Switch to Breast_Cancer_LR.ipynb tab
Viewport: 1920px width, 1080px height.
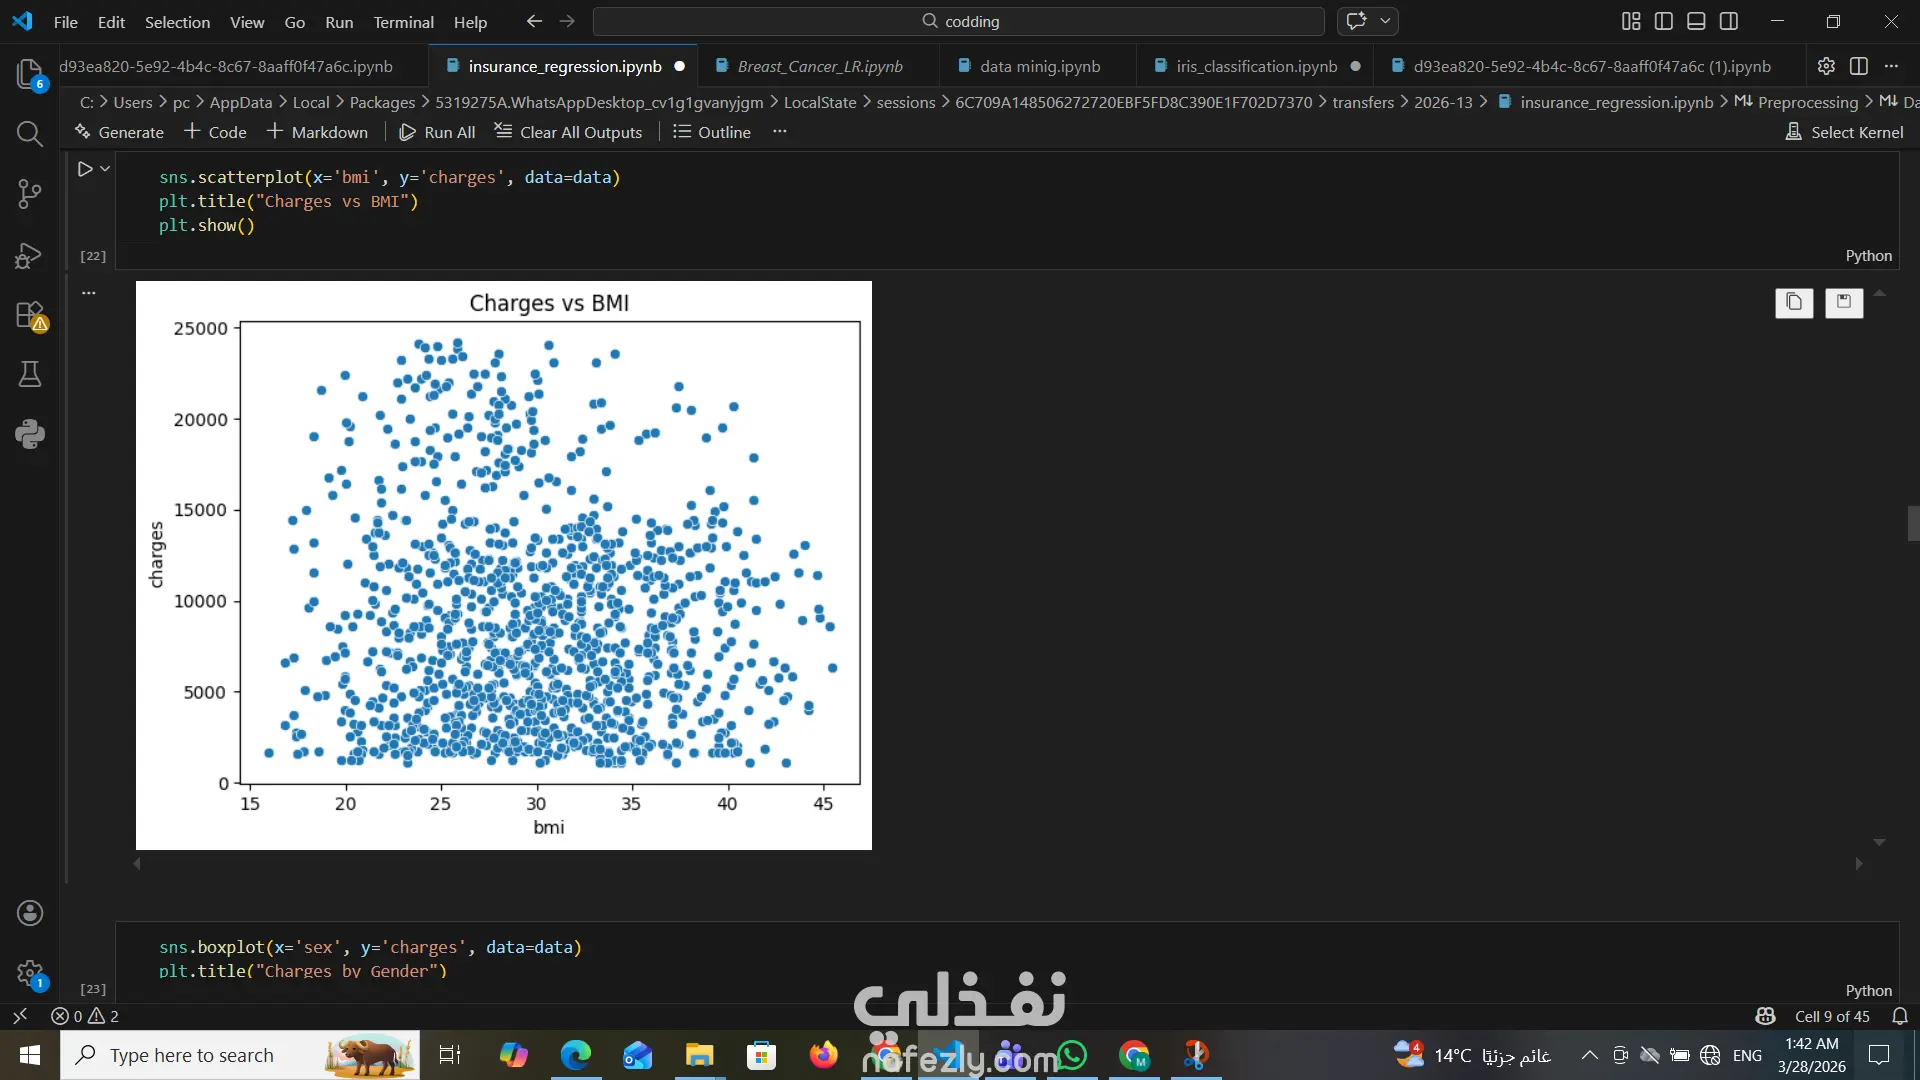point(819,66)
